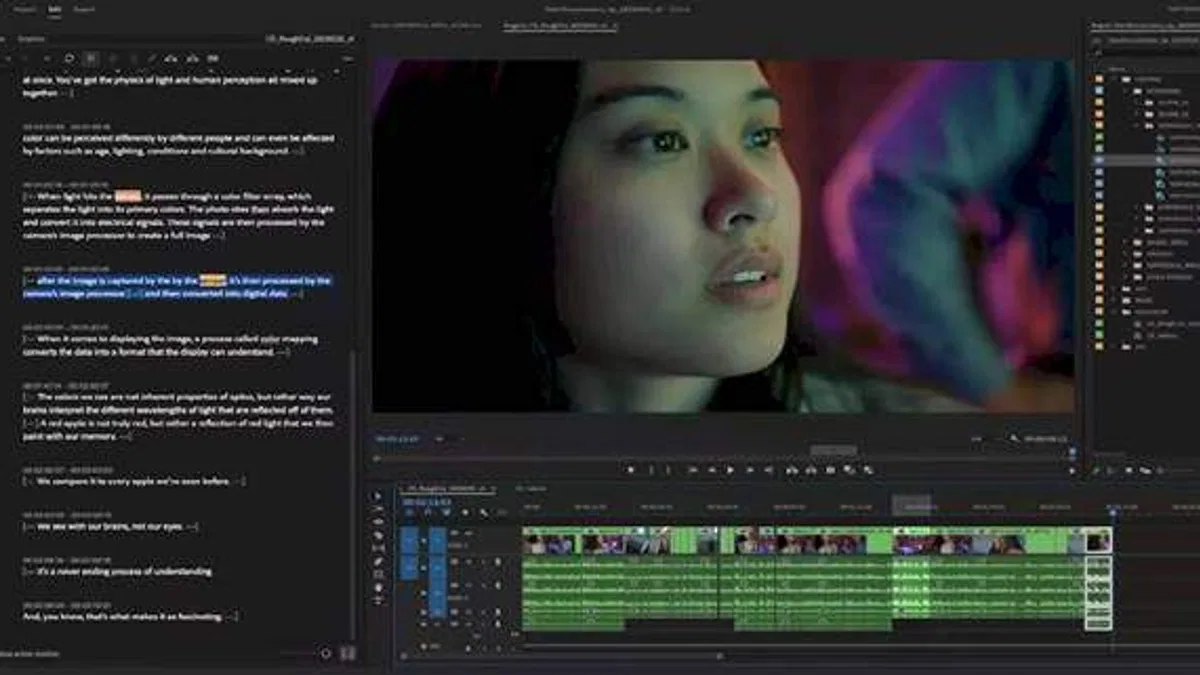
Task: Select the Program monitor tab
Action: tap(558, 25)
